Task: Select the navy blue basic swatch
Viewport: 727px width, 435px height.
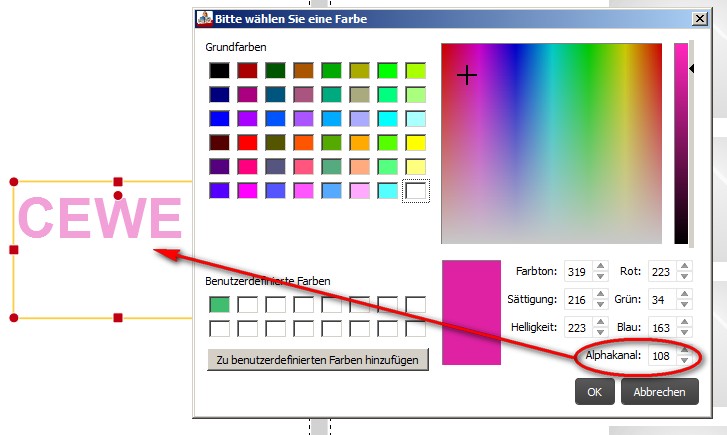Action: click(x=219, y=94)
